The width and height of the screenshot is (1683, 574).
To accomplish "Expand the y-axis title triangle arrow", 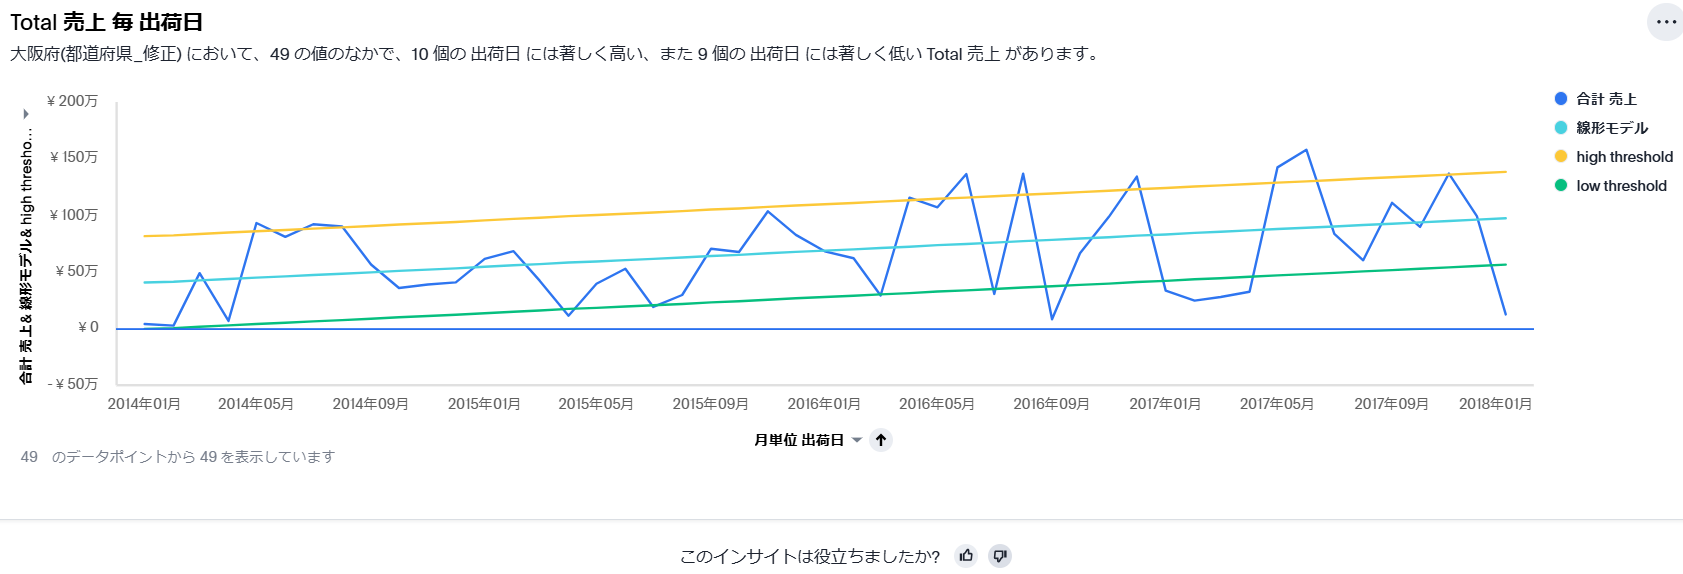I will [26, 114].
